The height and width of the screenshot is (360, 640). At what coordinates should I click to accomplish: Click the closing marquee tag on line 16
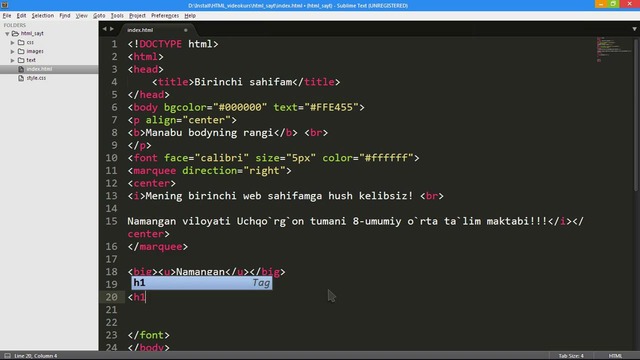(x=158, y=247)
